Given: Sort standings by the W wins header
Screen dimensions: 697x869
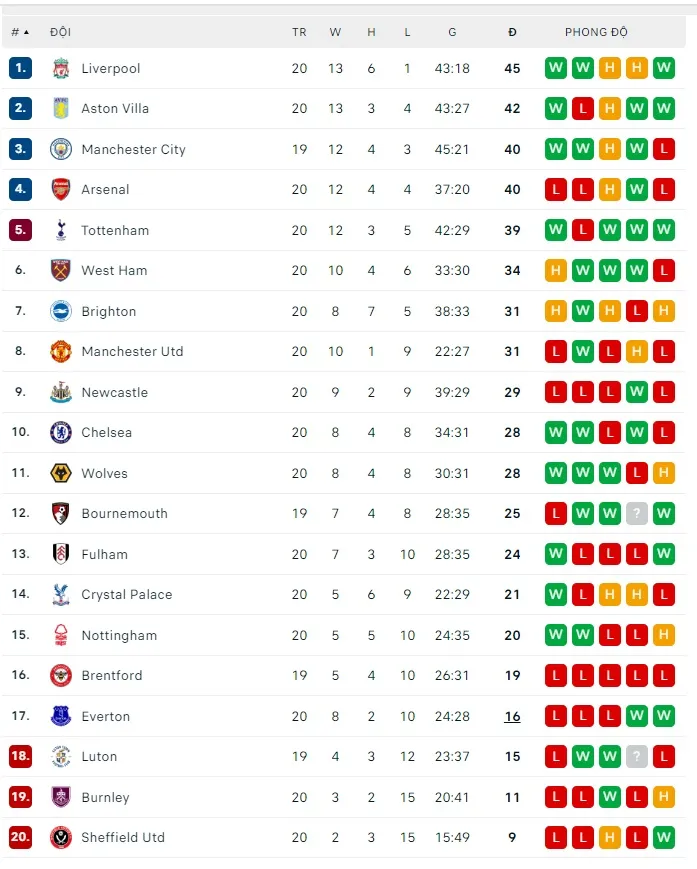Looking at the screenshot, I should pyautogui.click(x=335, y=32).
